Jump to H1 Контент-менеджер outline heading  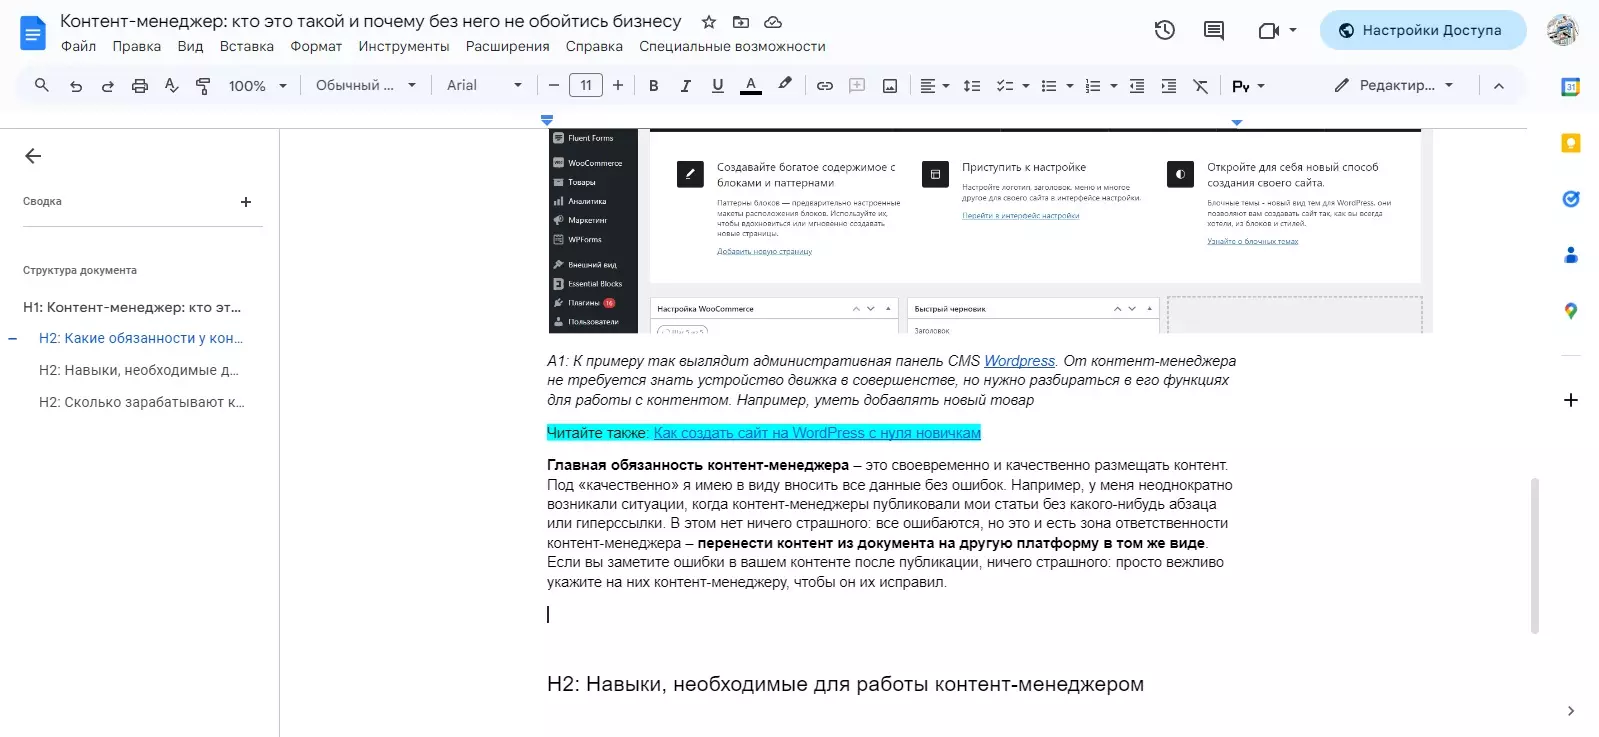[132, 307]
